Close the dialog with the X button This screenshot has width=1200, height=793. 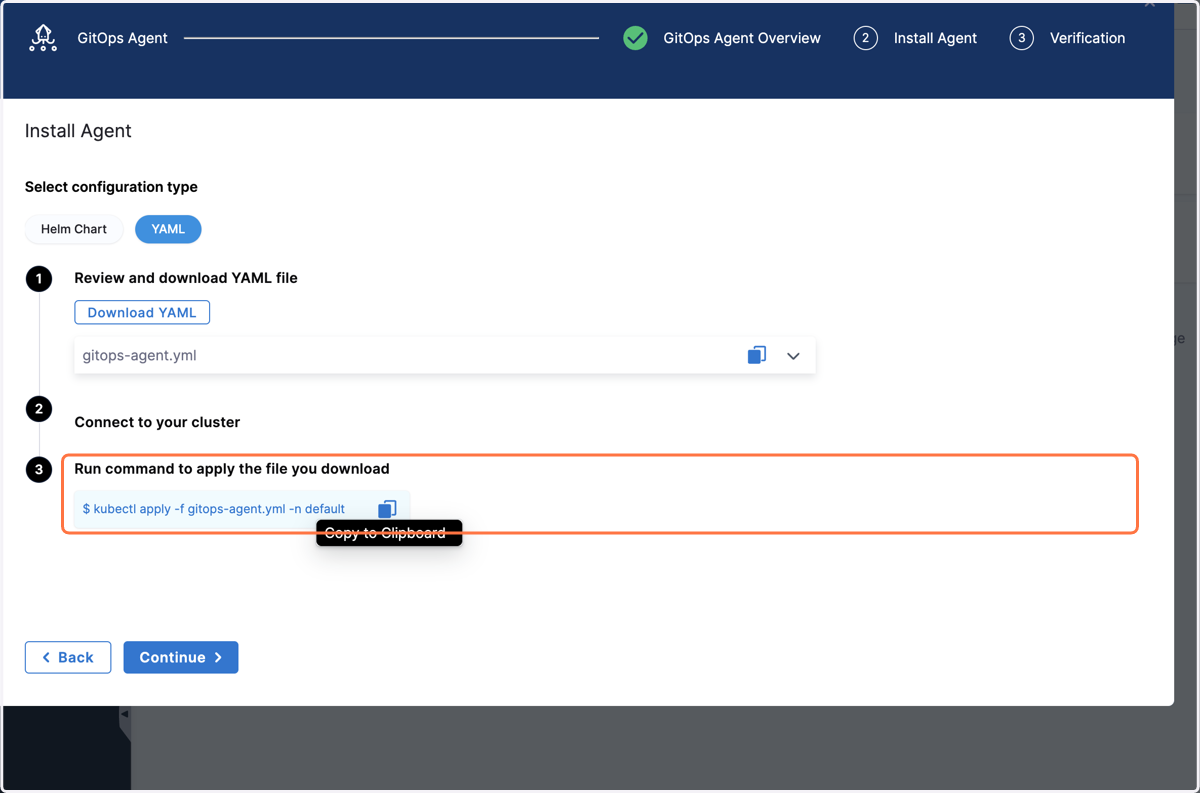(x=1150, y=4)
